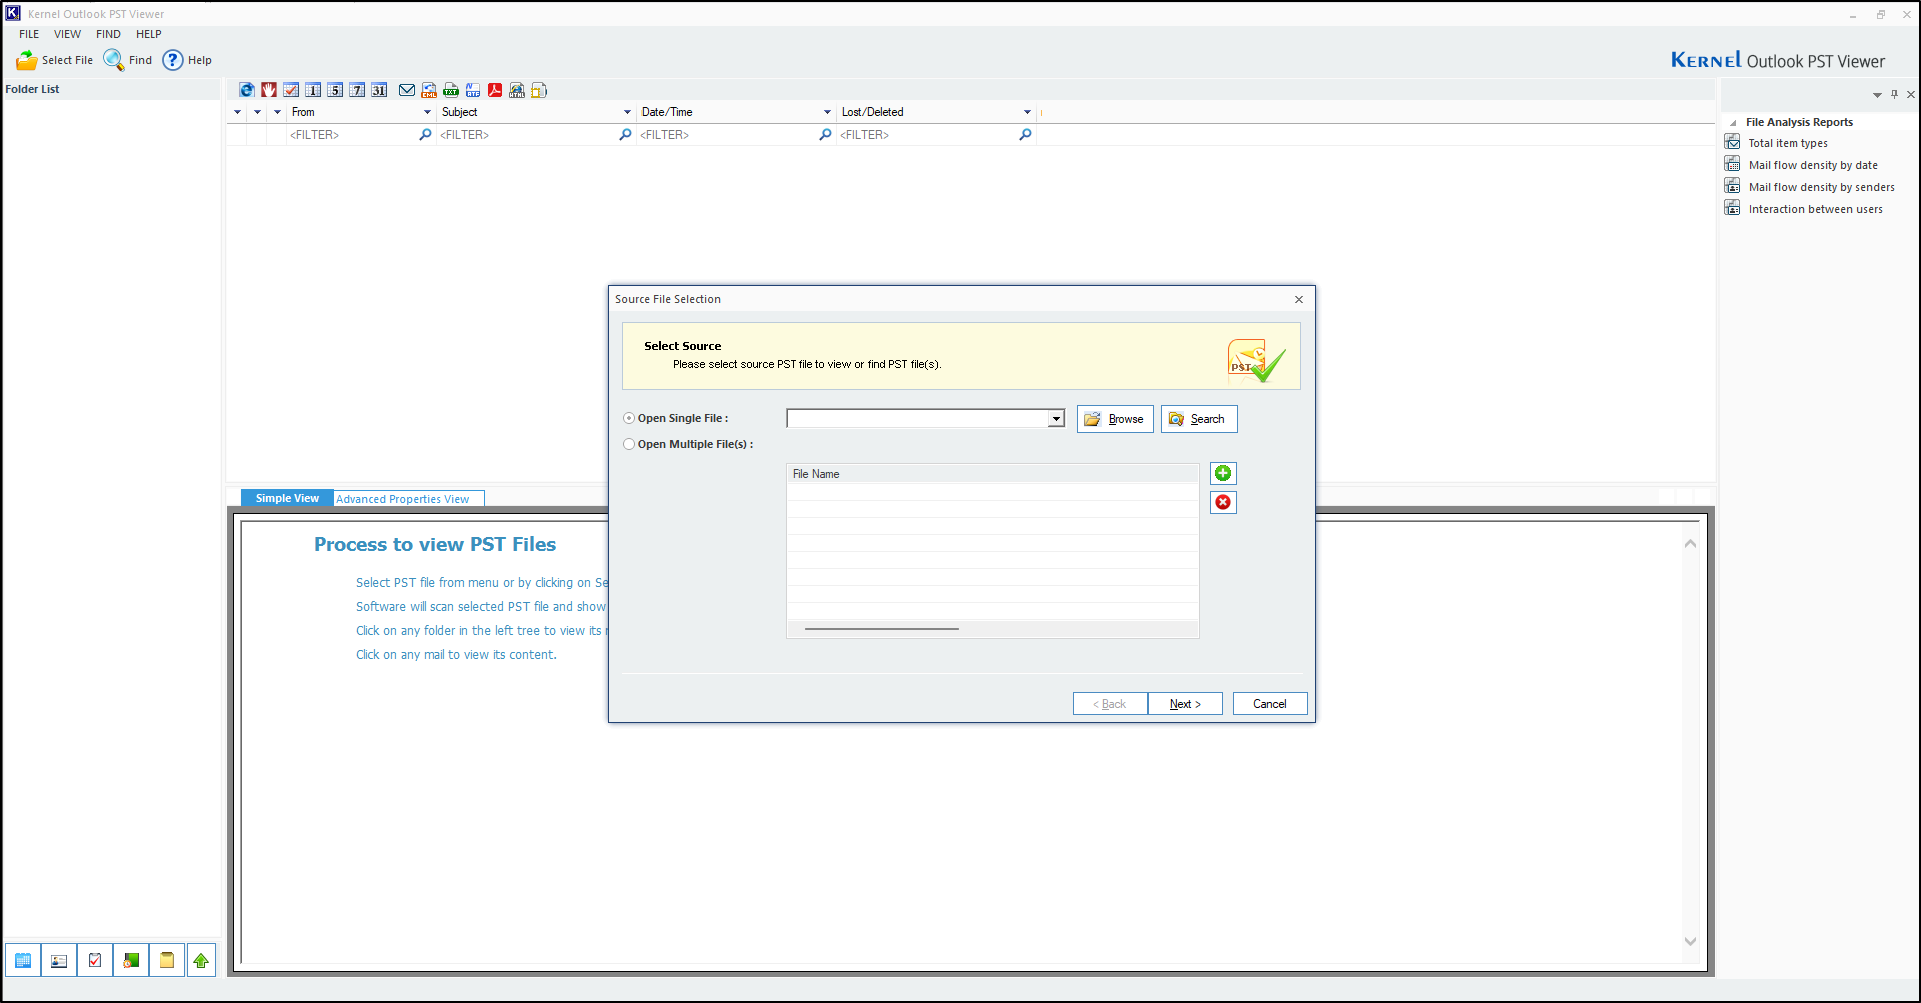This screenshot has width=1921, height=1003.
Task: Select Open Single File radio button
Action: (x=629, y=418)
